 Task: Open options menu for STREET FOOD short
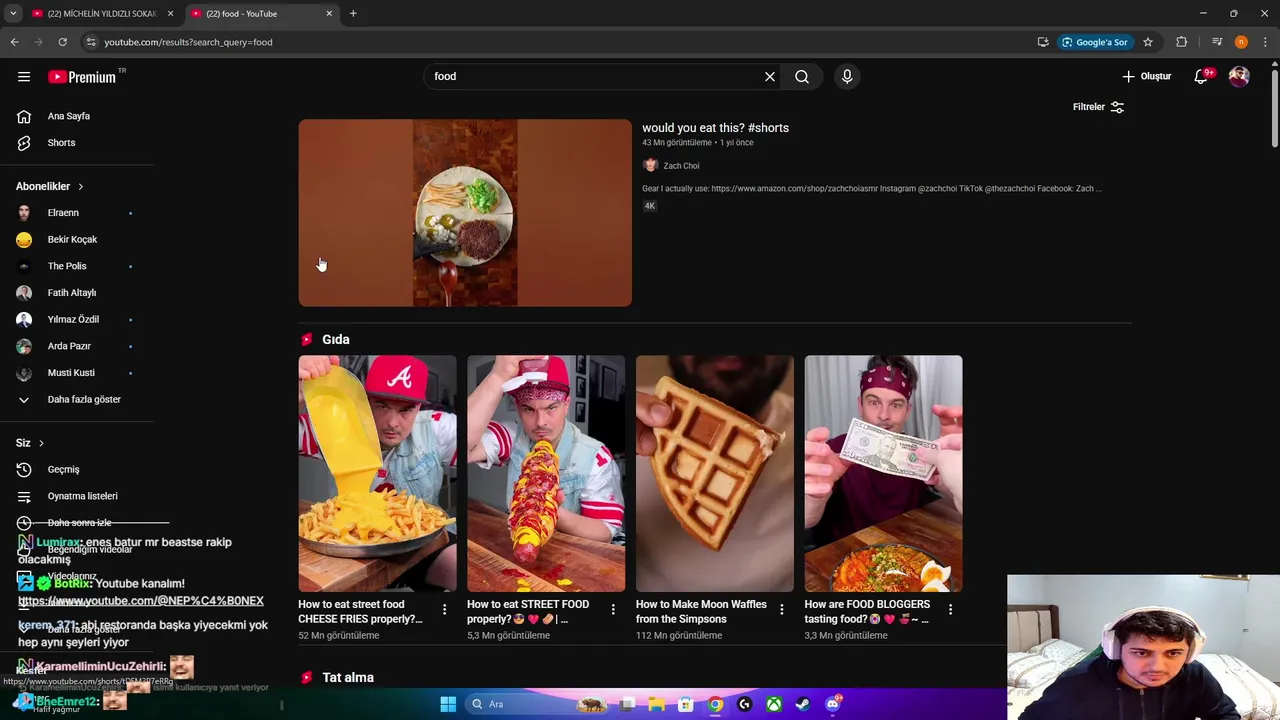coord(613,609)
